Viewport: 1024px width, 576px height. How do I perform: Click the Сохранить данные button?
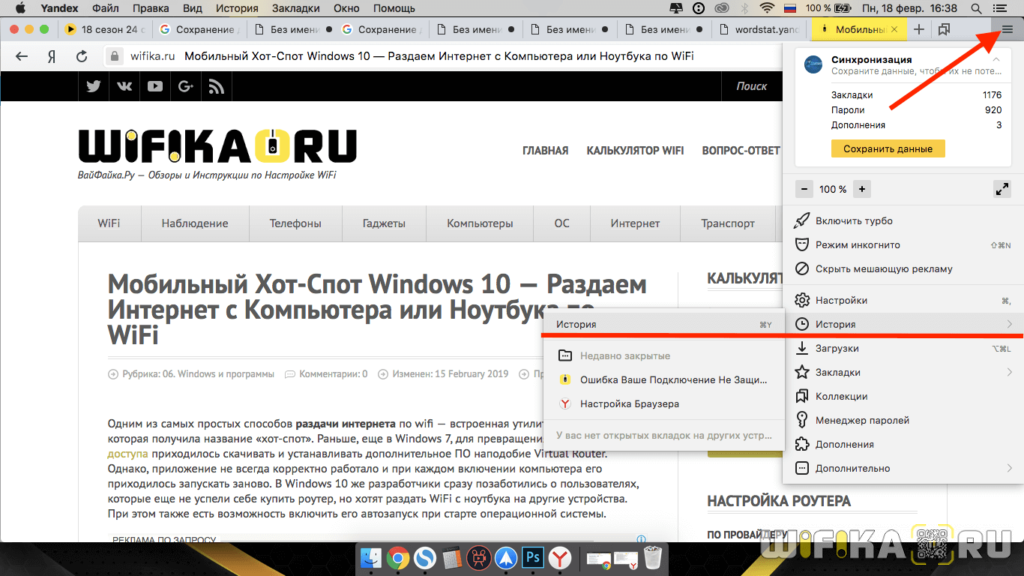click(888, 149)
